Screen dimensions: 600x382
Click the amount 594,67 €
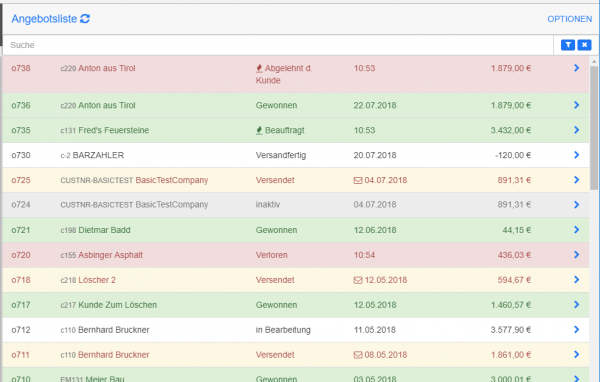point(514,280)
